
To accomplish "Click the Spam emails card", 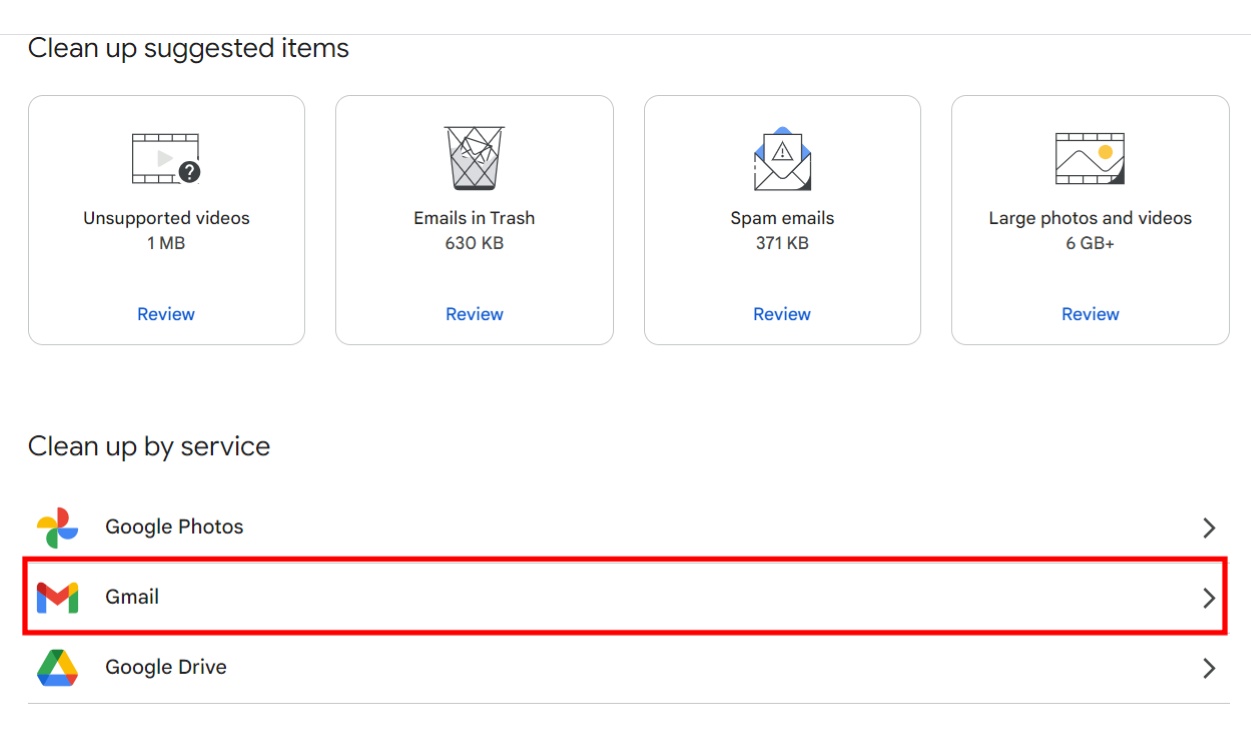I will 782,218.
